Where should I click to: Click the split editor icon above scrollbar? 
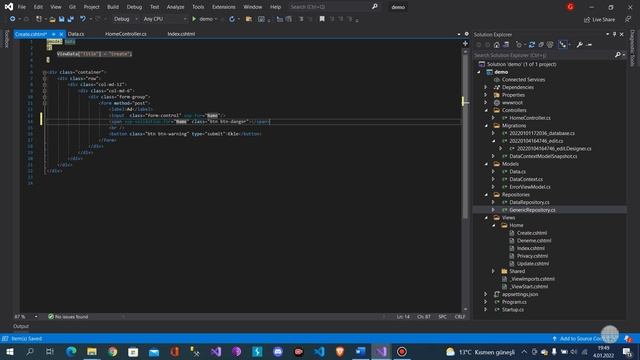[465, 43]
